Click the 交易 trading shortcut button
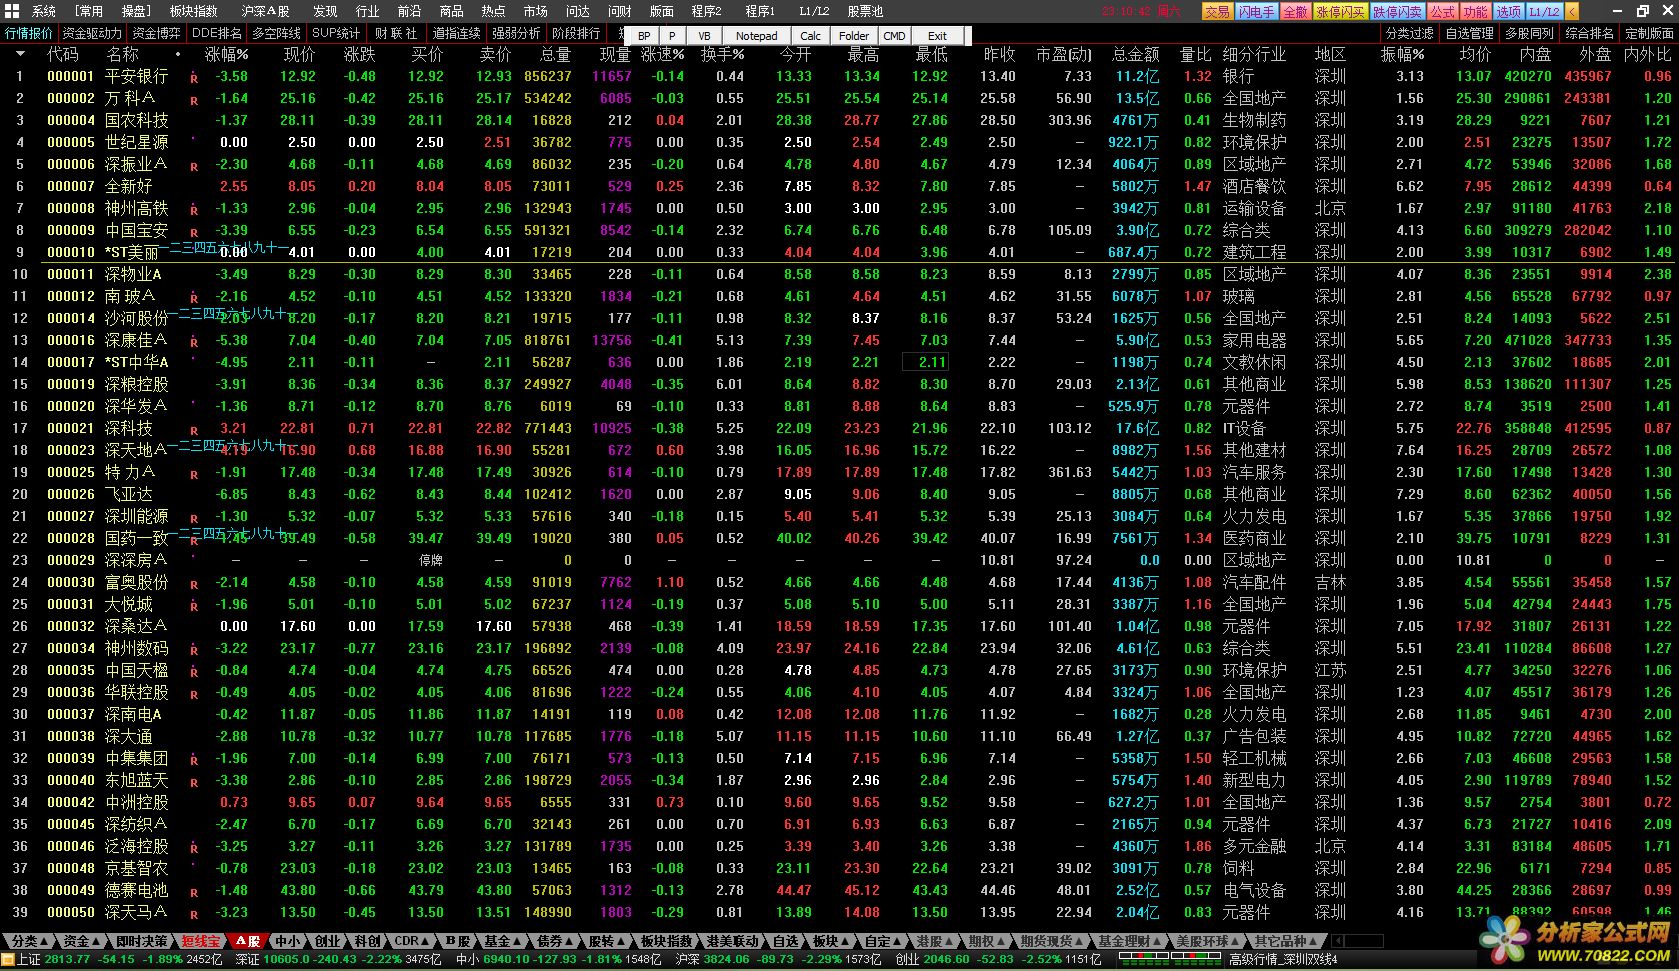 click(1216, 11)
